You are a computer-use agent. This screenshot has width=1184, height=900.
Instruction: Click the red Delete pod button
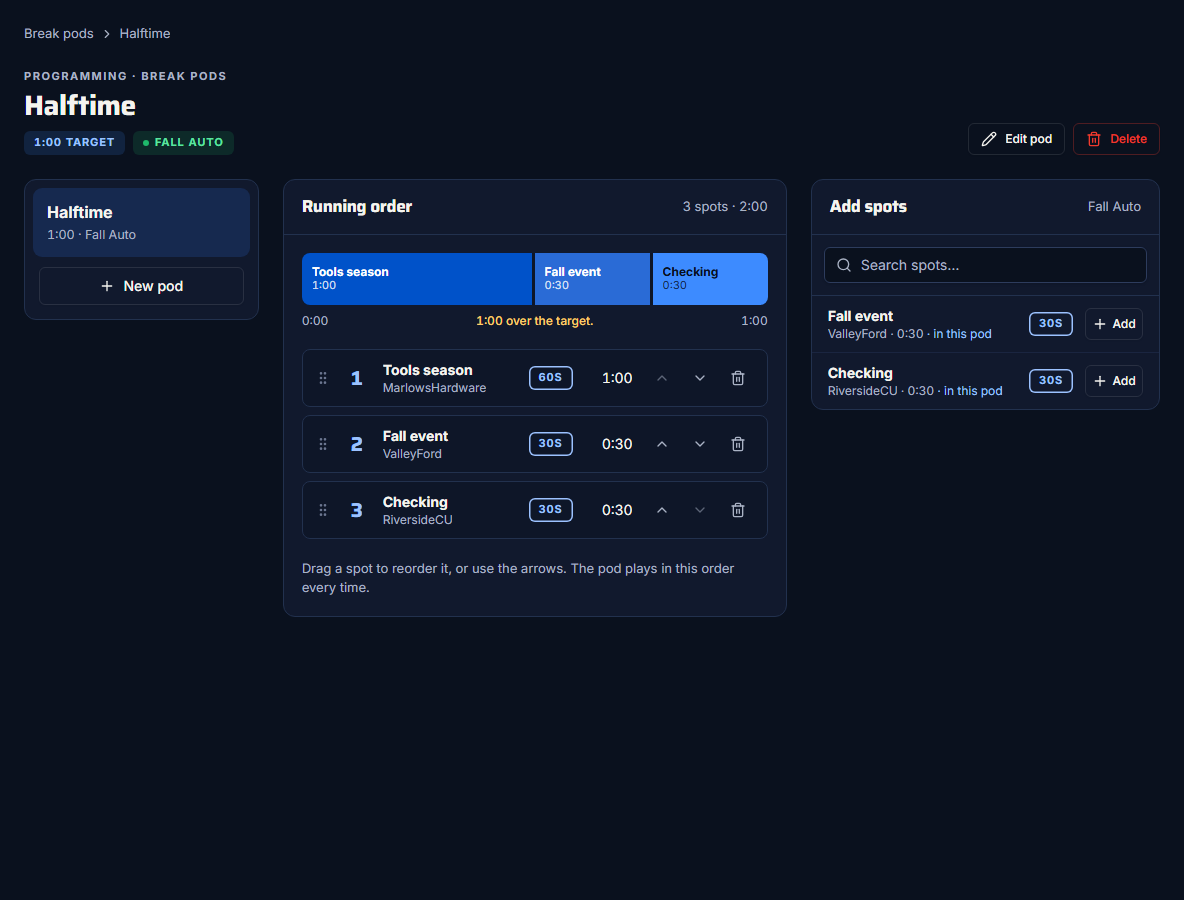click(1116, 139)
